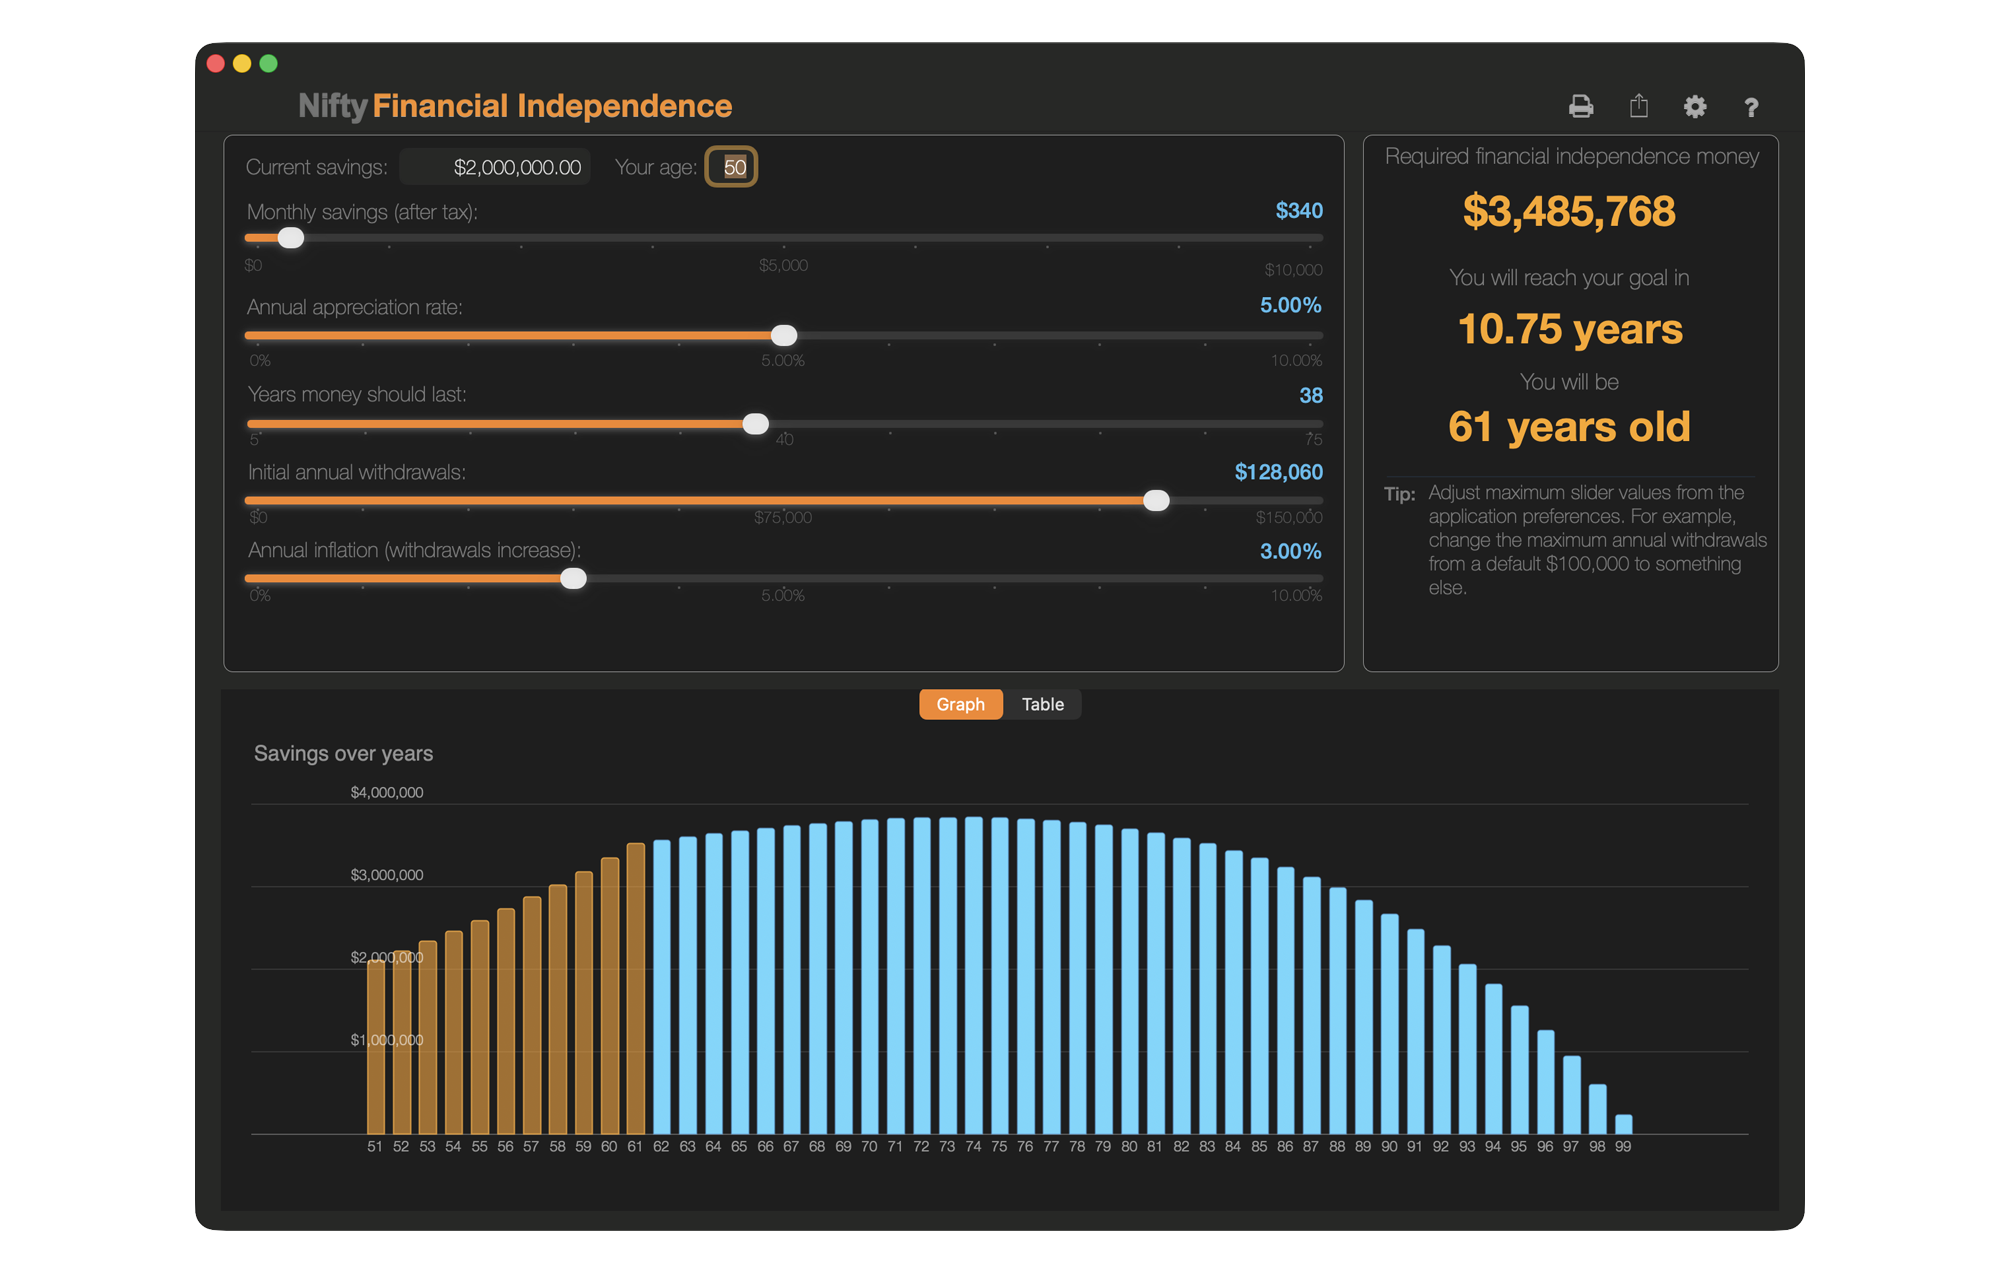
Task: Select the Your age input field
Action: [x=731, y=166]
